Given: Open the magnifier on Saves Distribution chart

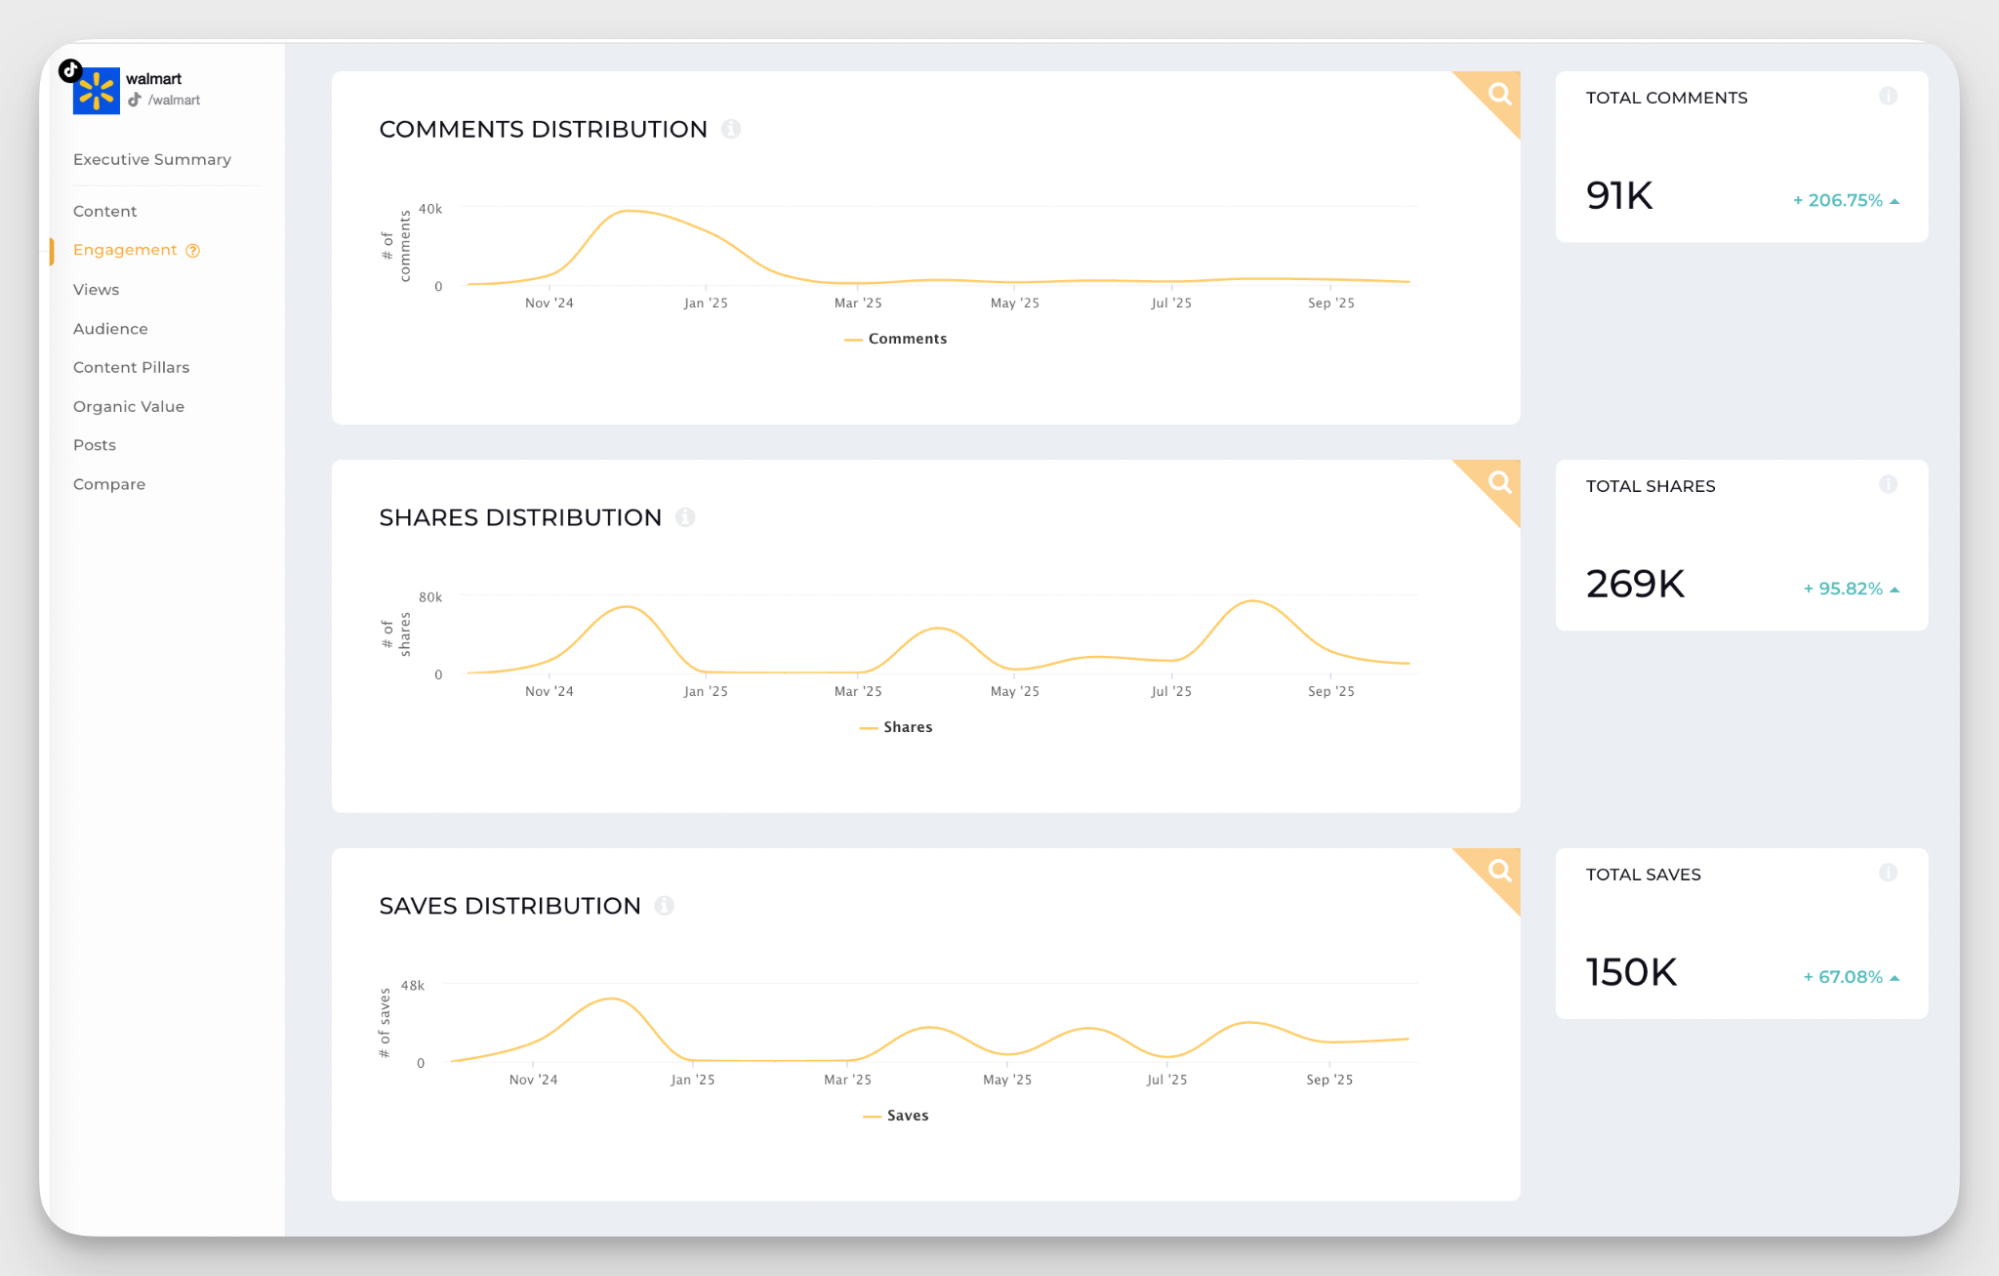Looking at the screenshot, I should (x=1499, y=869).
